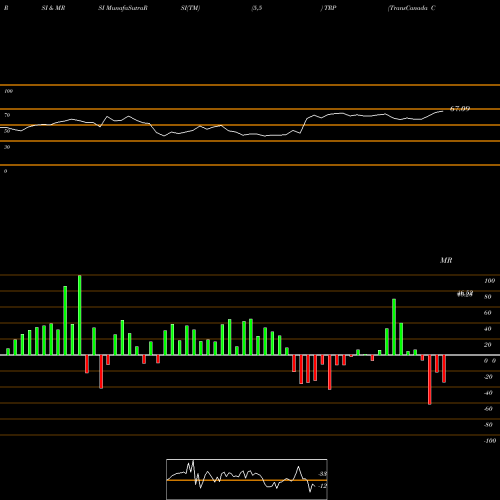Click the 'MR' panel title
This screenshot has width=500, height=500.
coord(446,260)
